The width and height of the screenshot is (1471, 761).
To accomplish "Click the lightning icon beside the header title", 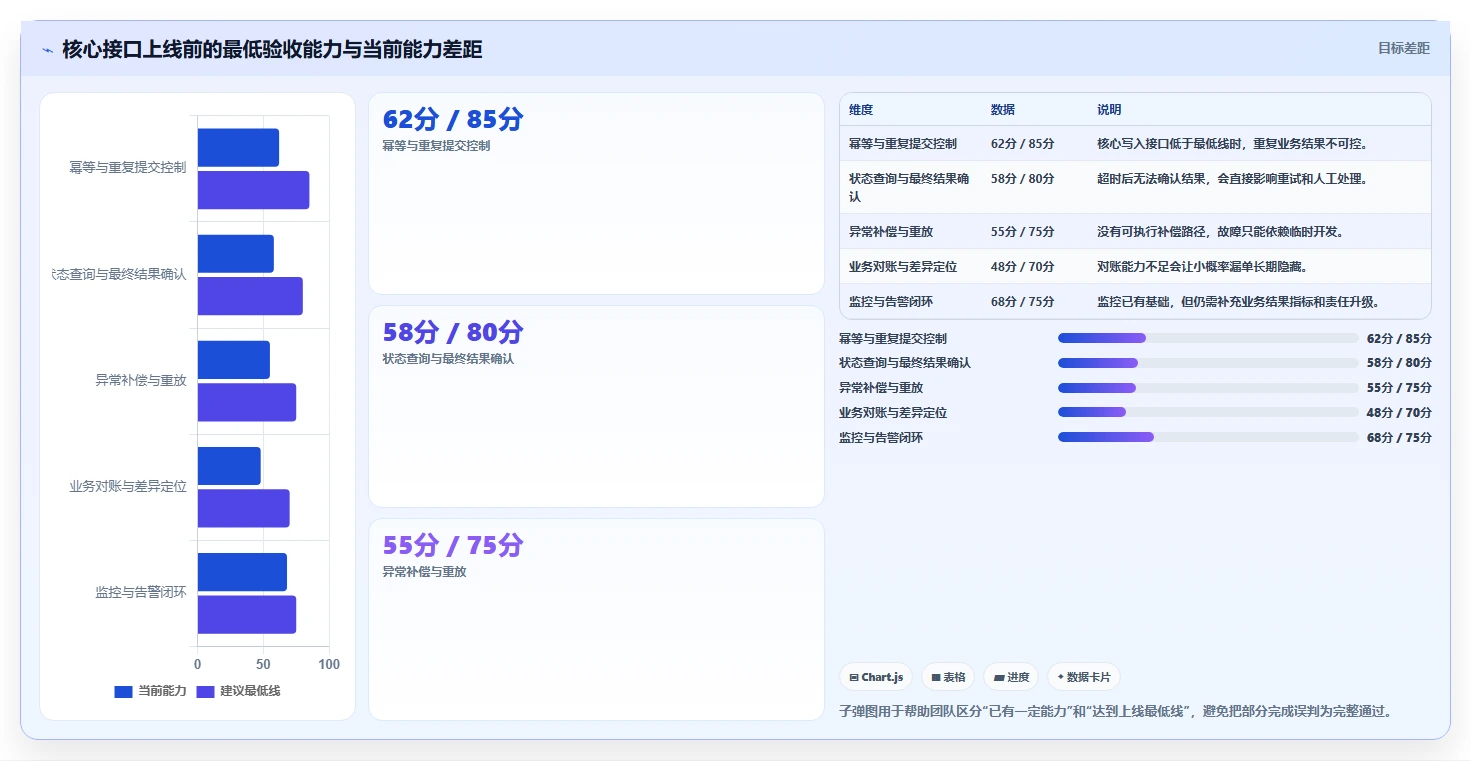I will coord(47,50).
